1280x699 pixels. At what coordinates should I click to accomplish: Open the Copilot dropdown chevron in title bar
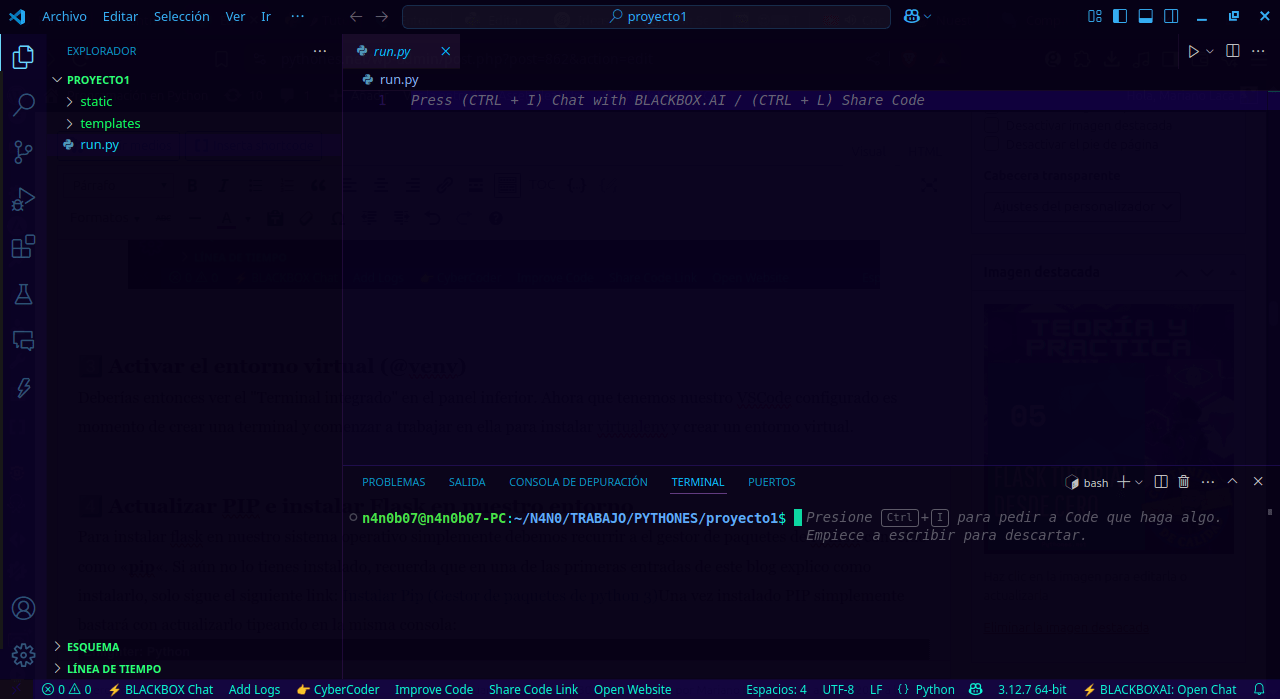928,17
